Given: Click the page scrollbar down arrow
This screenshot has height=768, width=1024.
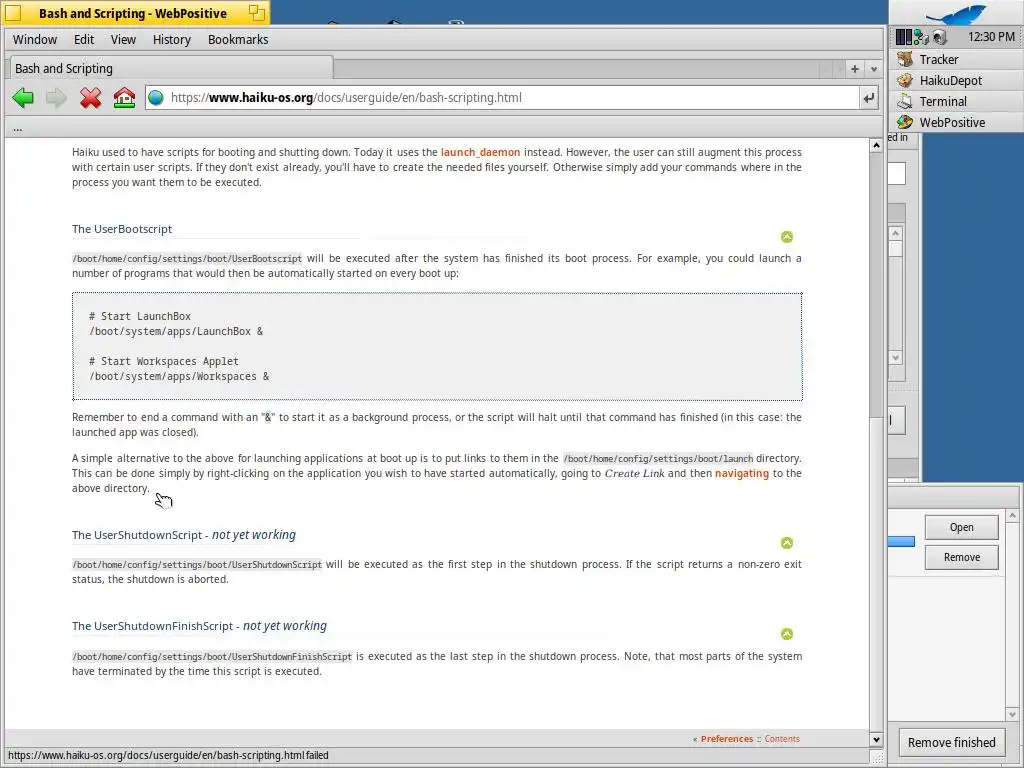Looking at the screenshot, I should pos(876,740).
